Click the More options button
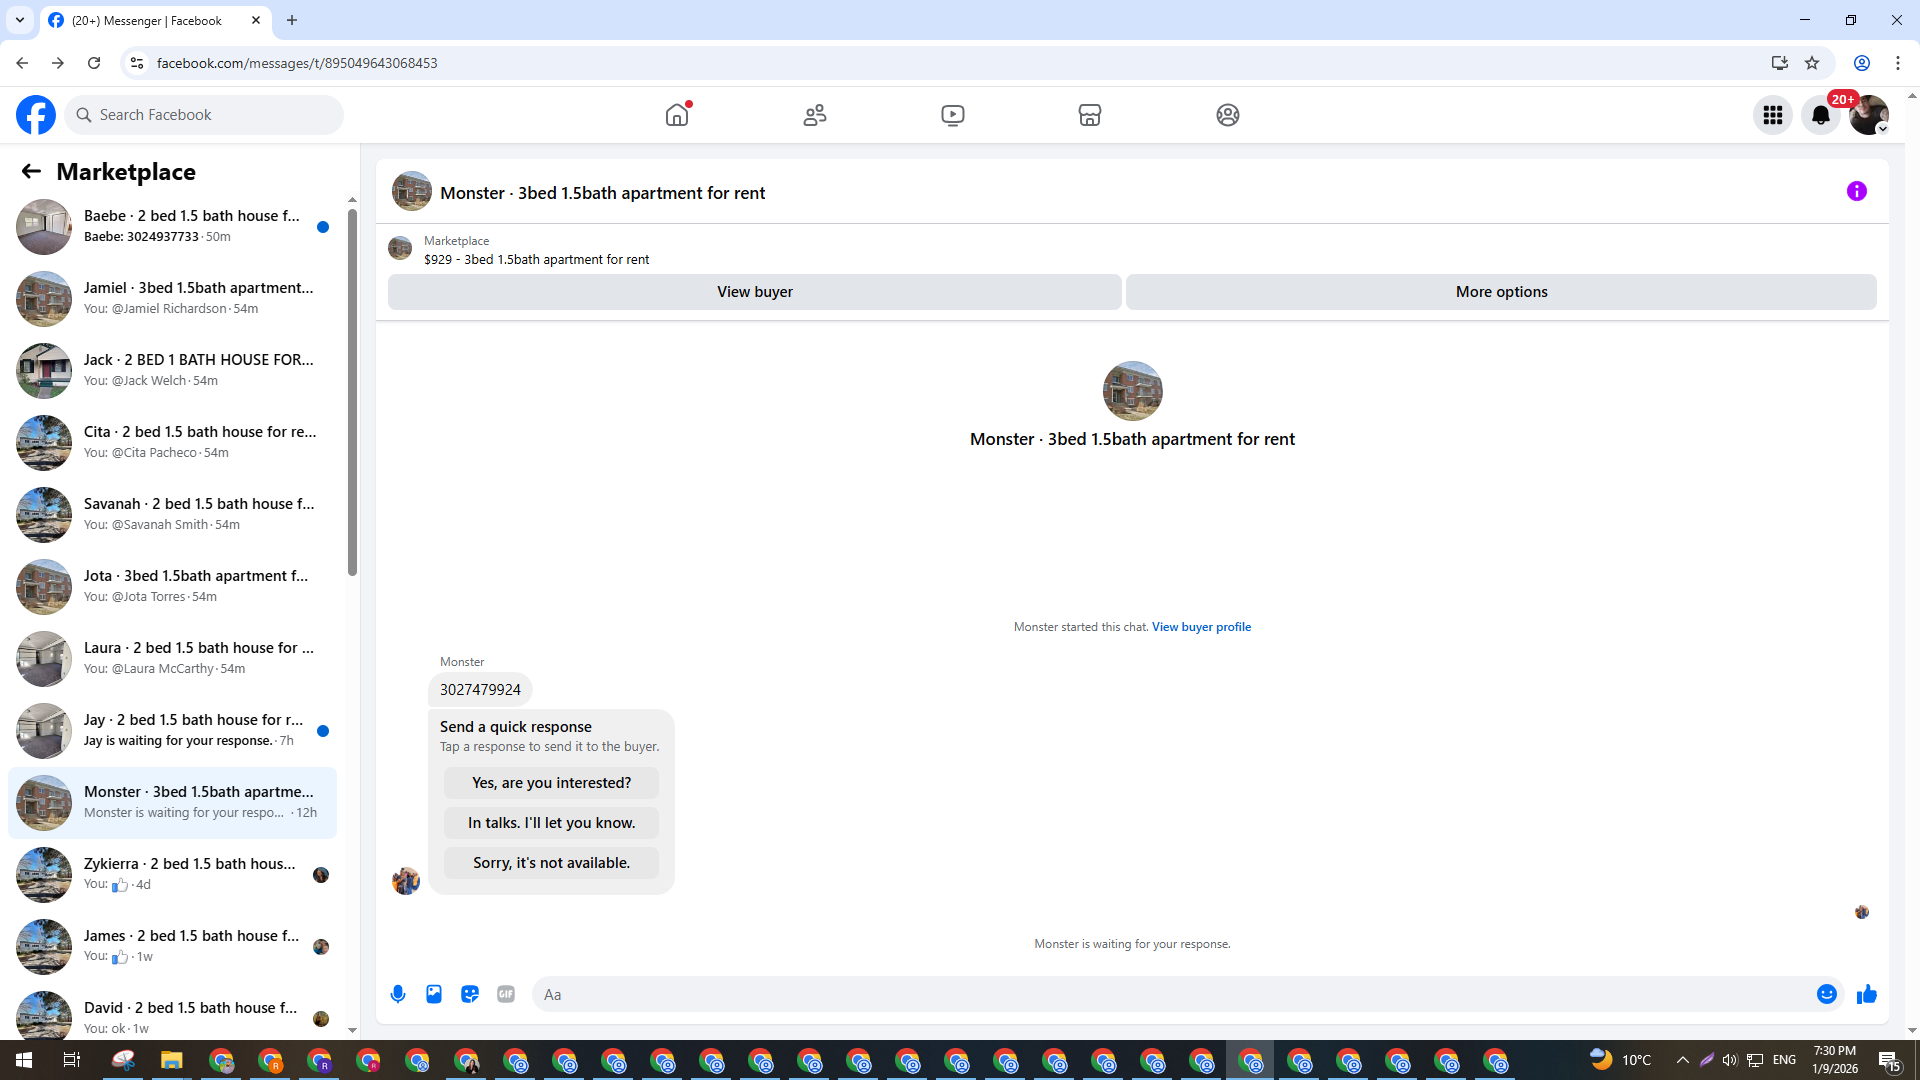1920x1080 pixels. coord(1500,292)
